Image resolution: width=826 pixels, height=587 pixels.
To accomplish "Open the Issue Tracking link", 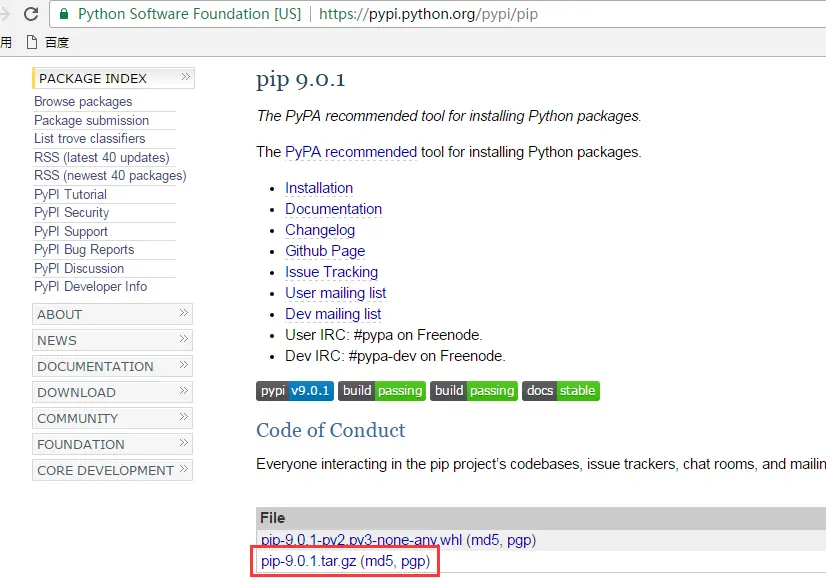I will (x=331, y=272).
